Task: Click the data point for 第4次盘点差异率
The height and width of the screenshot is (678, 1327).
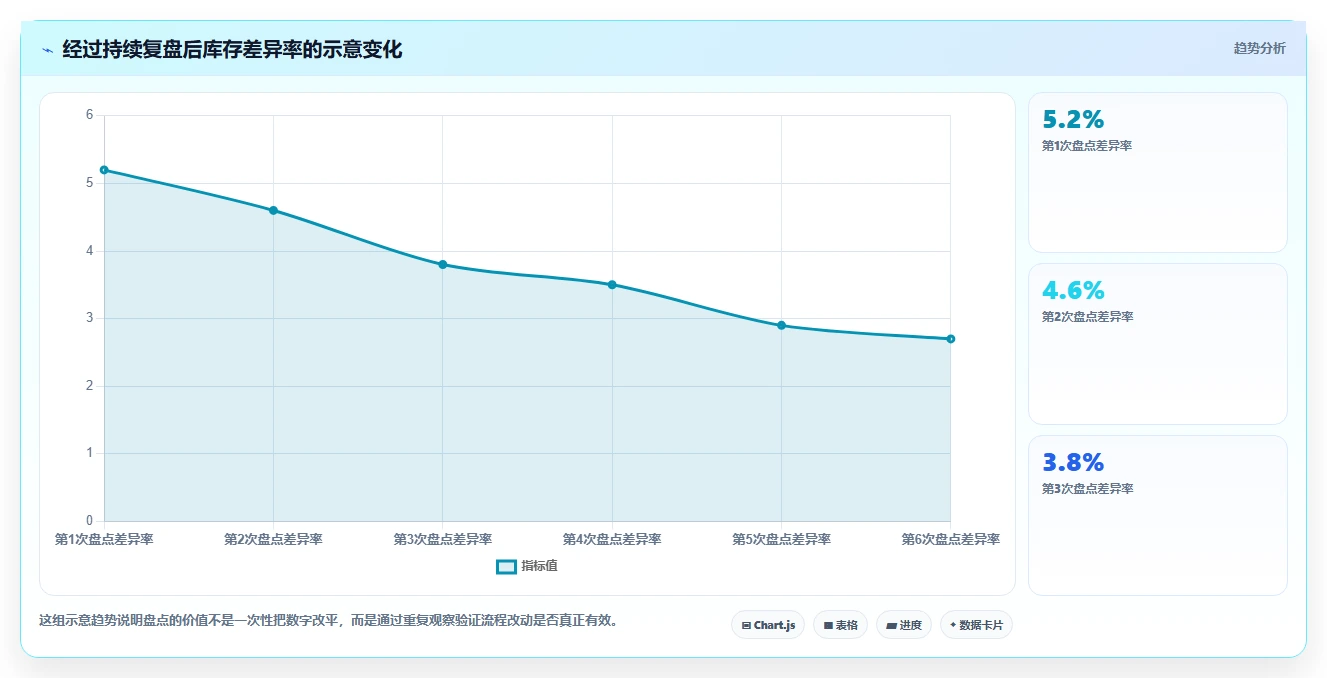Action: coord(612,285)
